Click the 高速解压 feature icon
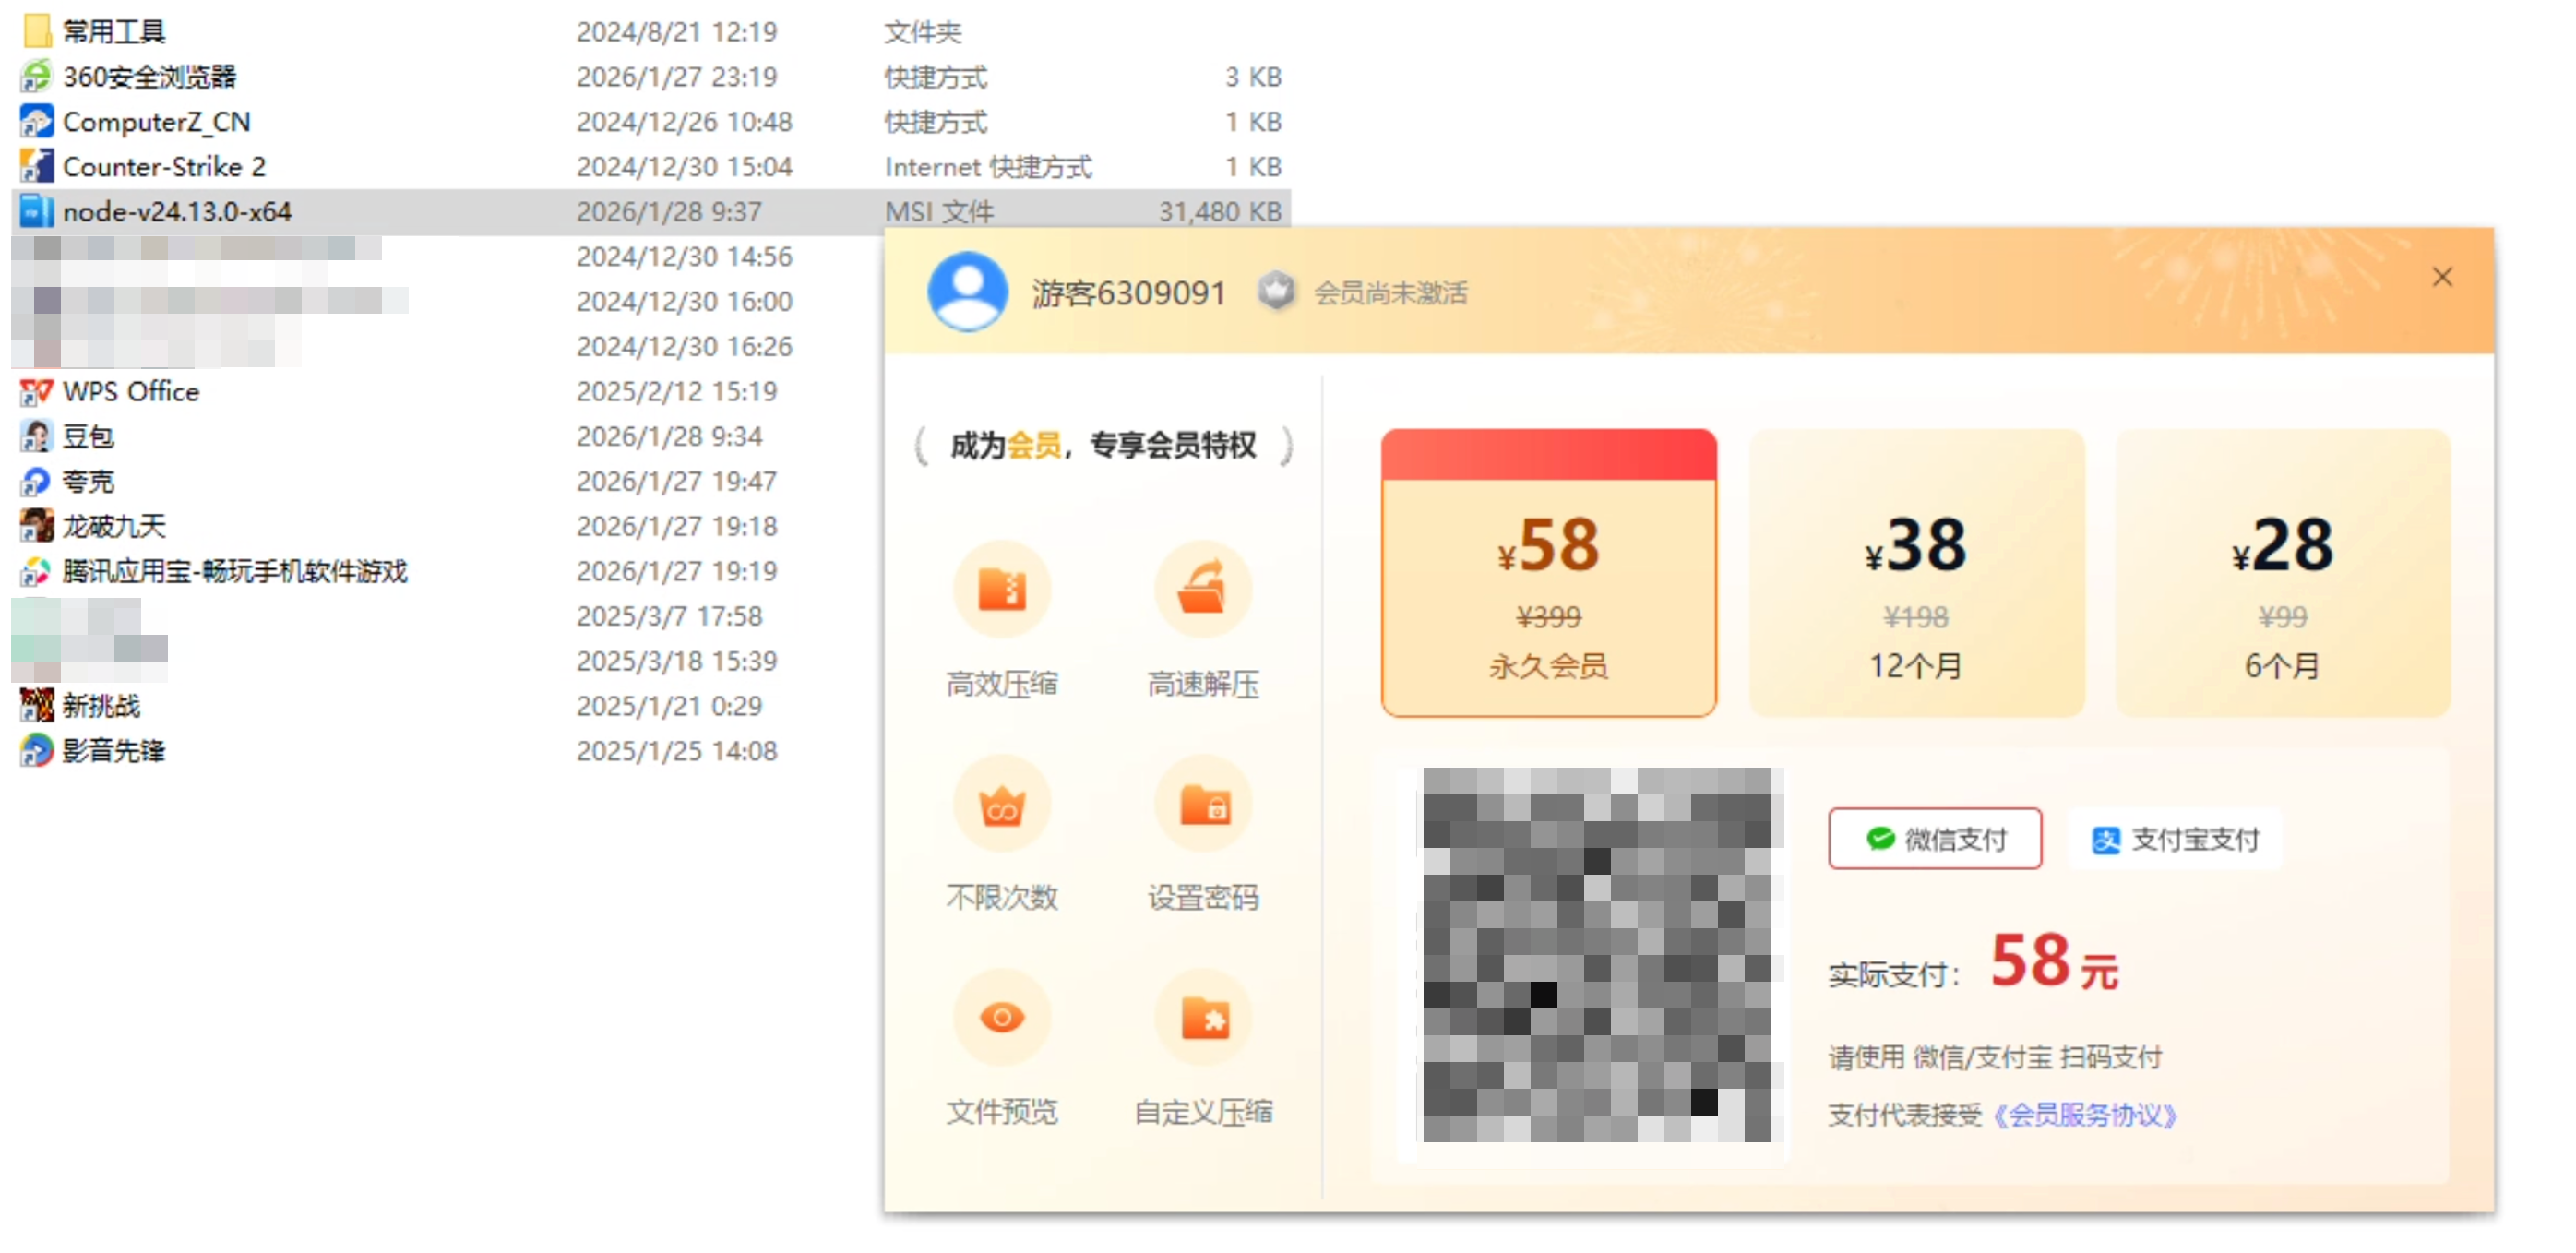The width and height of the screenshot is (2576, 1253). (1202, 589)
